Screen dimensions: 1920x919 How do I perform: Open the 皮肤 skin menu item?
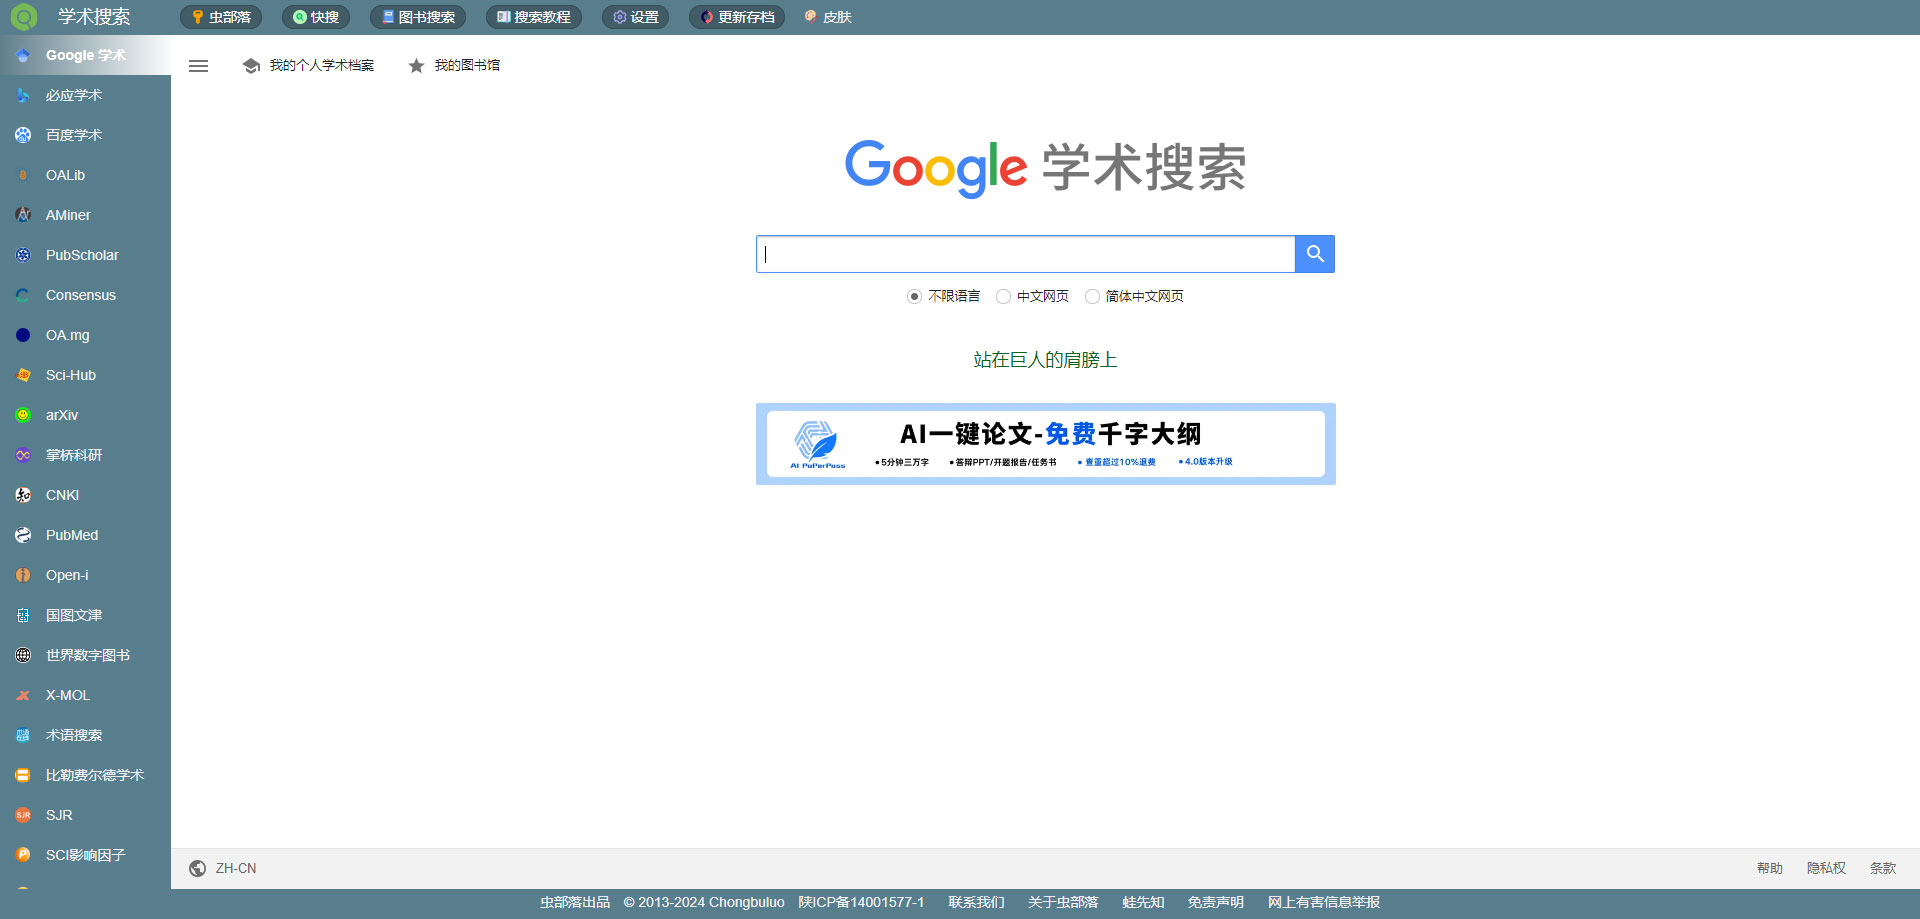click(x=828, y=17)
